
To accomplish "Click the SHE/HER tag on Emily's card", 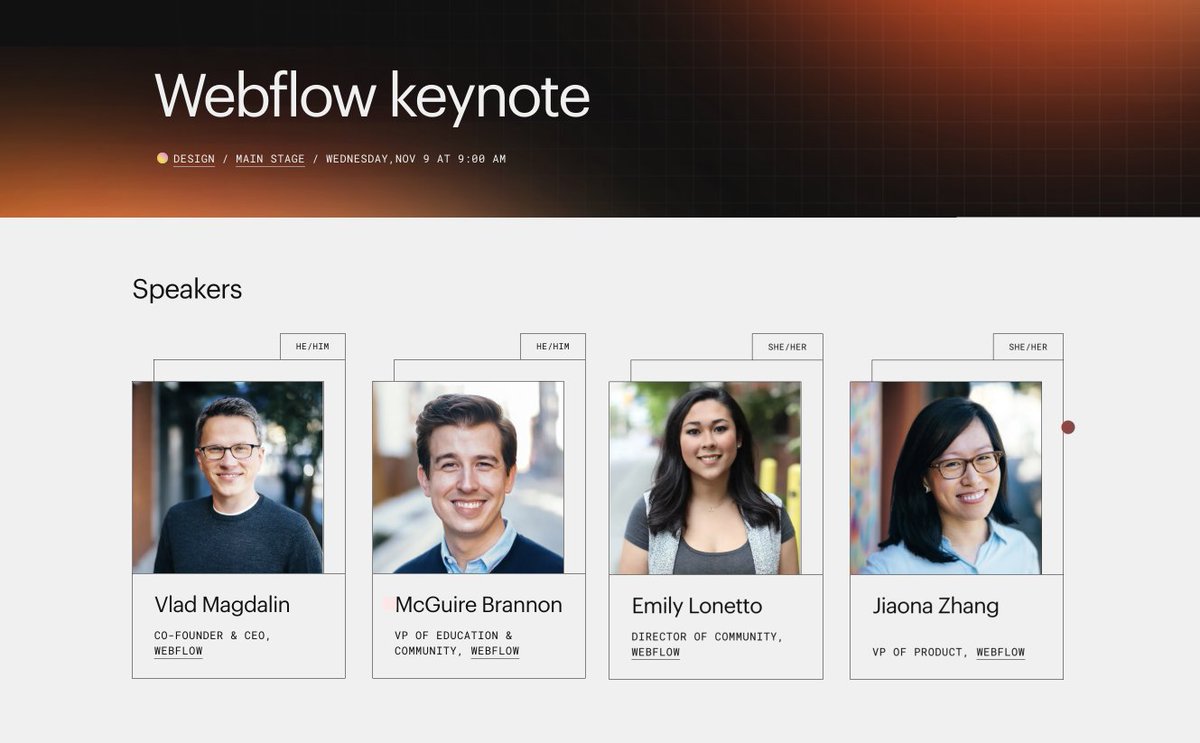I will 787,345.
